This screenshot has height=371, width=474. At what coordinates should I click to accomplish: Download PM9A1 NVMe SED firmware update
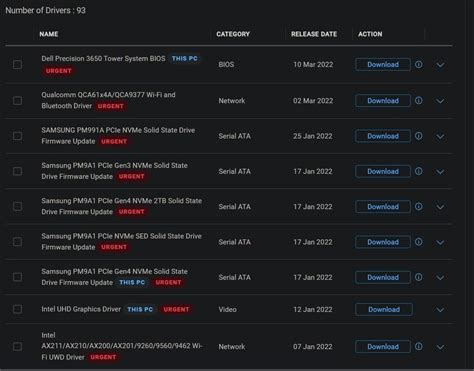pos(383,242)
